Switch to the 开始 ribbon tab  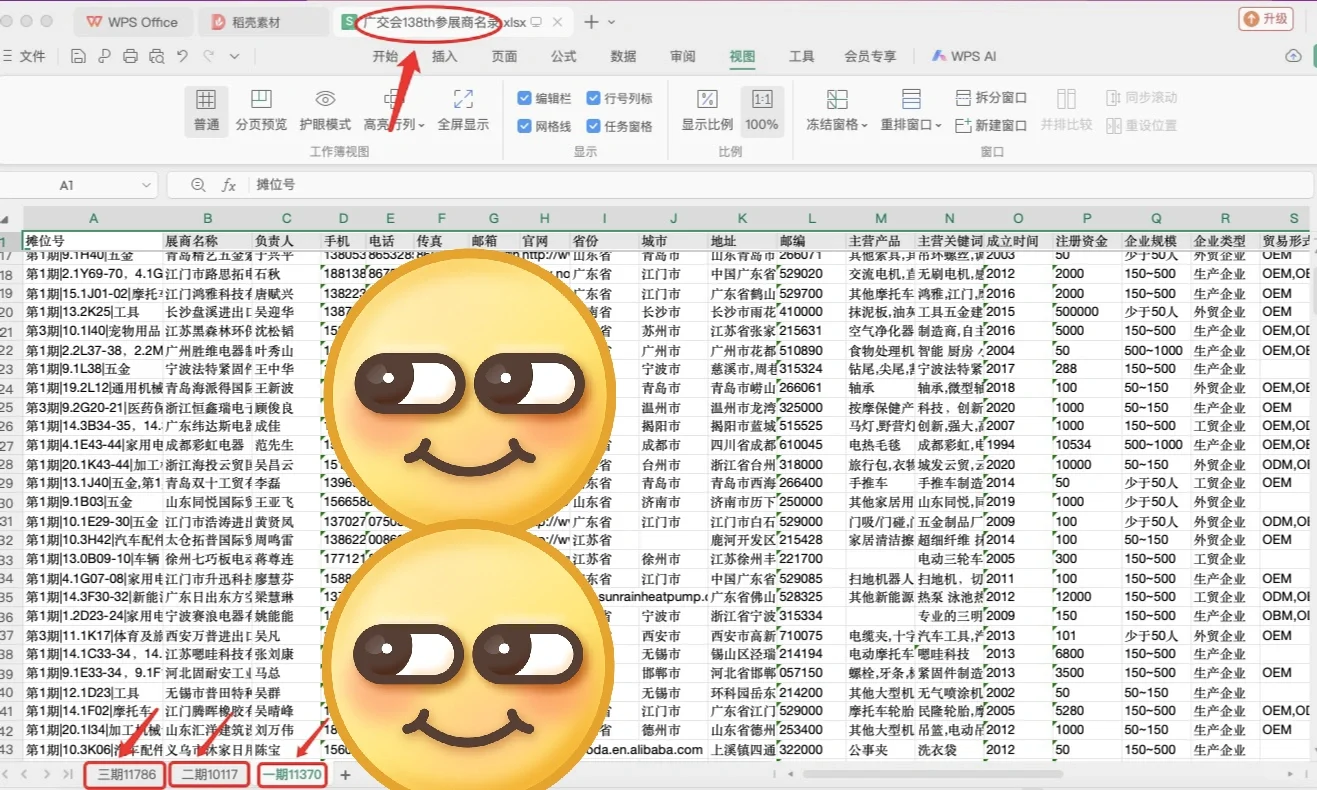[x=385, y=56]
